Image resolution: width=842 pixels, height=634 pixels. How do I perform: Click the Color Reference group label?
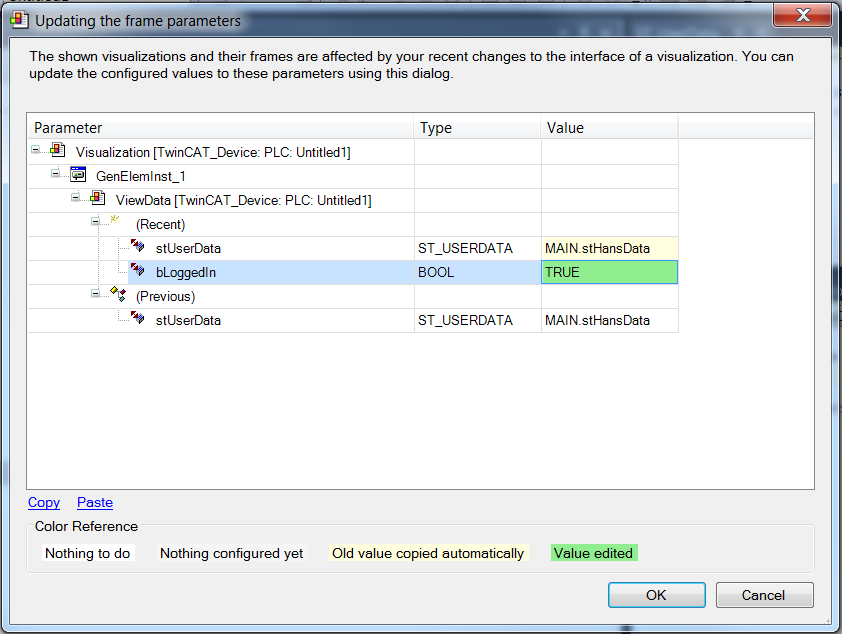coord(86,526)
